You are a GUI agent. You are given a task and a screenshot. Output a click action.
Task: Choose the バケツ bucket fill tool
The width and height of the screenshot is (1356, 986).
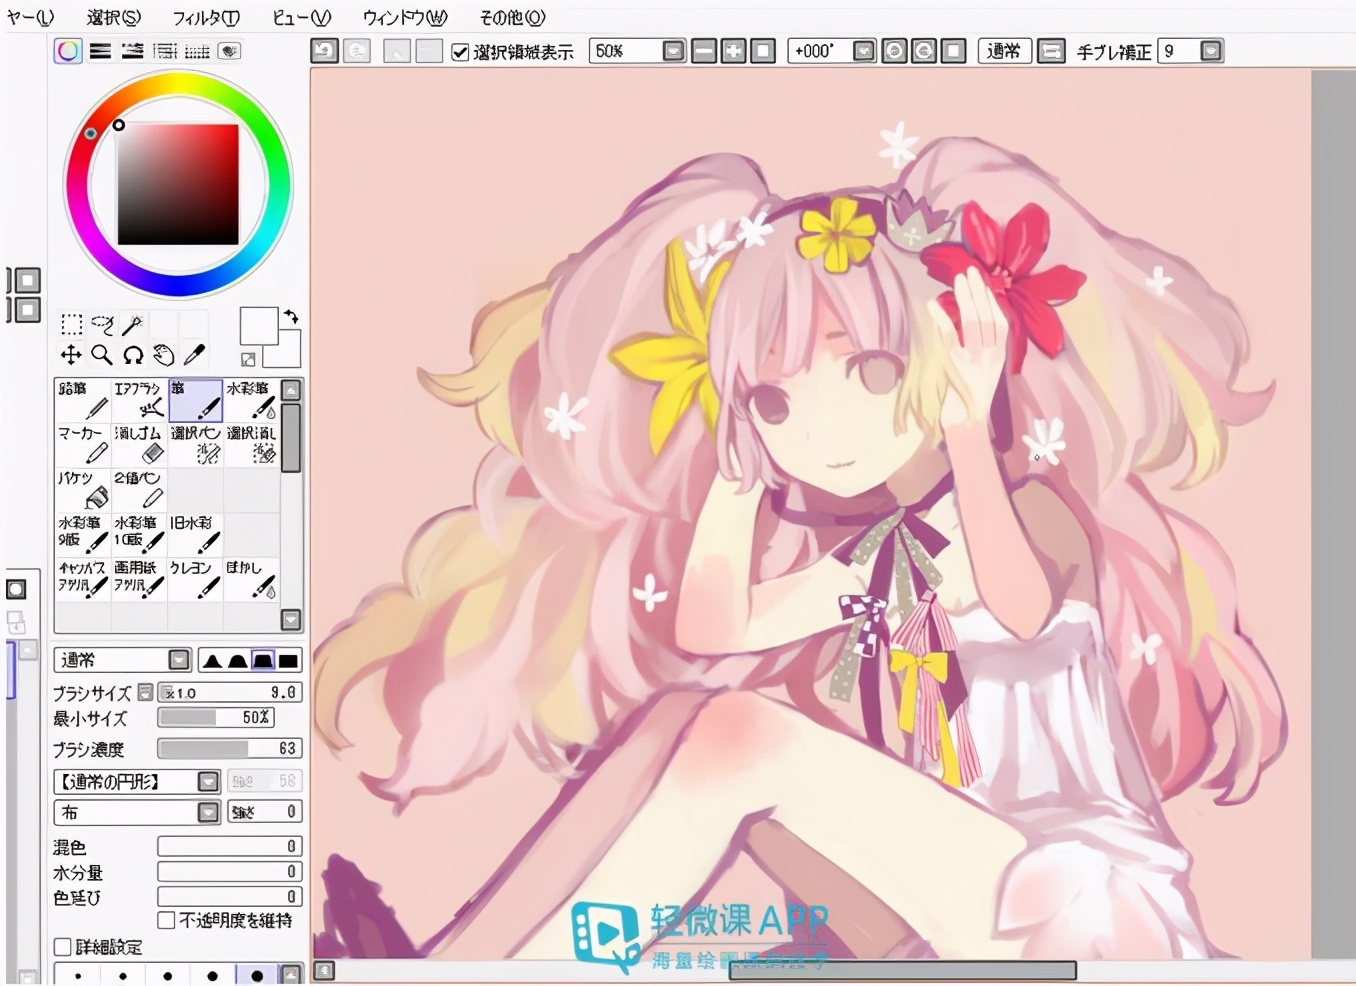(83, 490)
